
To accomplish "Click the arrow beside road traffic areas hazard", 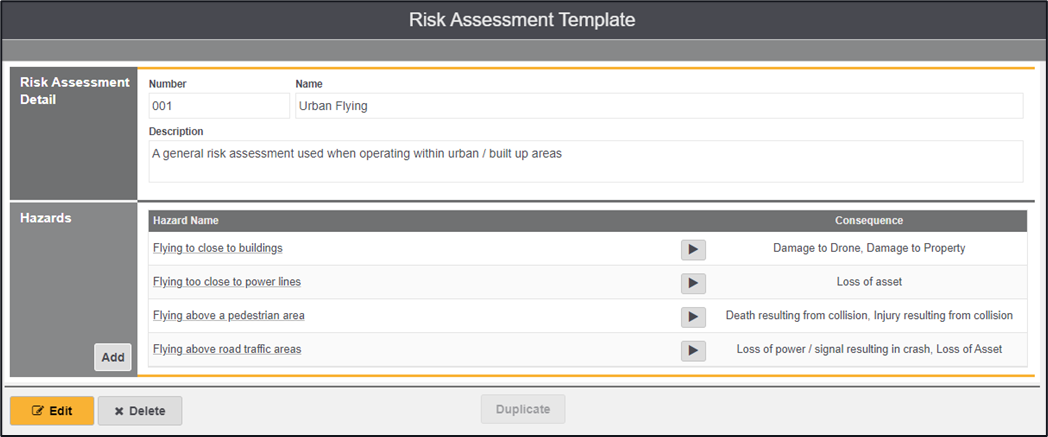I will coord(693,351).
